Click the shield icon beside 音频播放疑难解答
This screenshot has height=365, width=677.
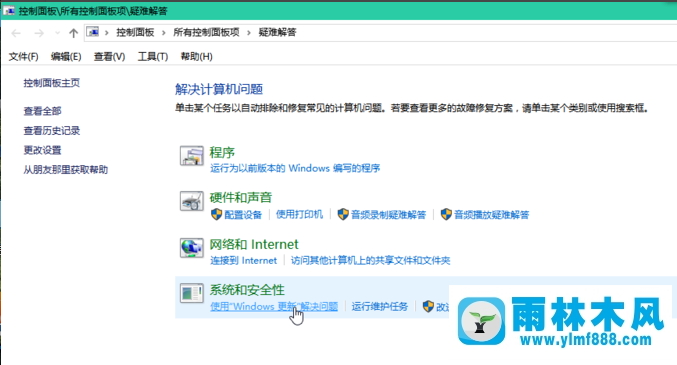coord(446,214)
